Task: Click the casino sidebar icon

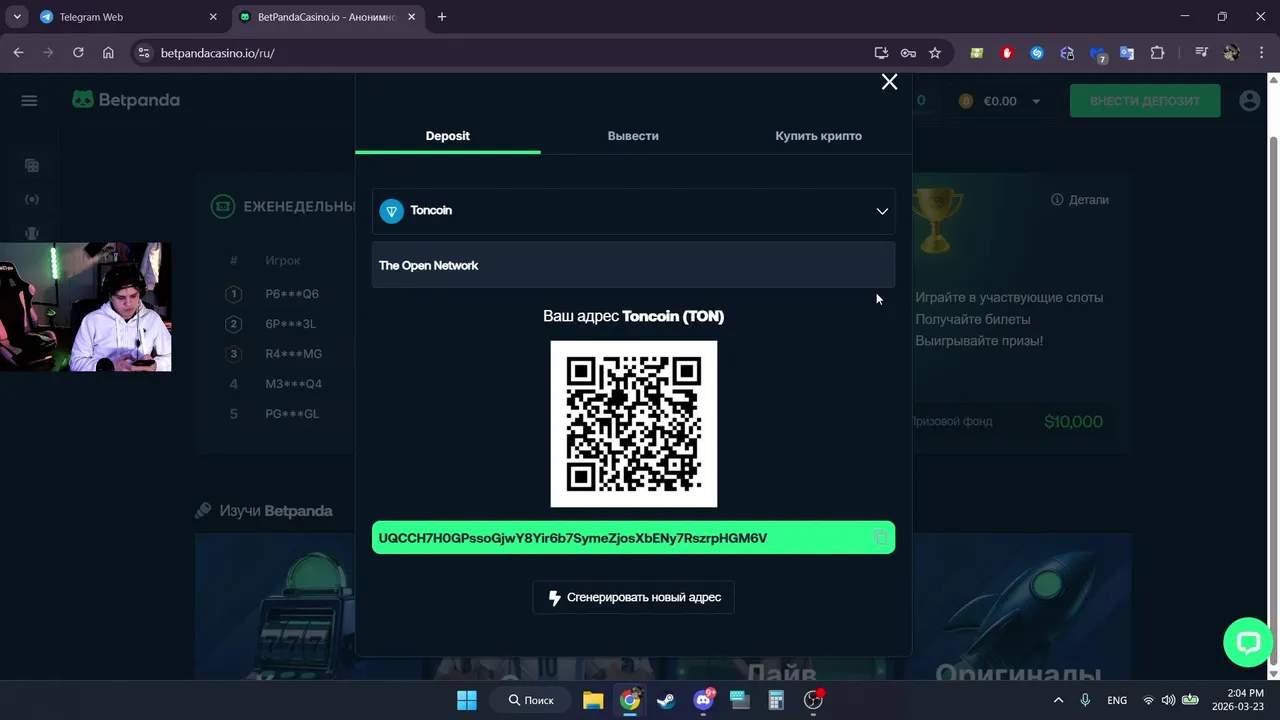Action: pyautogui.click(x=32, y=166)
